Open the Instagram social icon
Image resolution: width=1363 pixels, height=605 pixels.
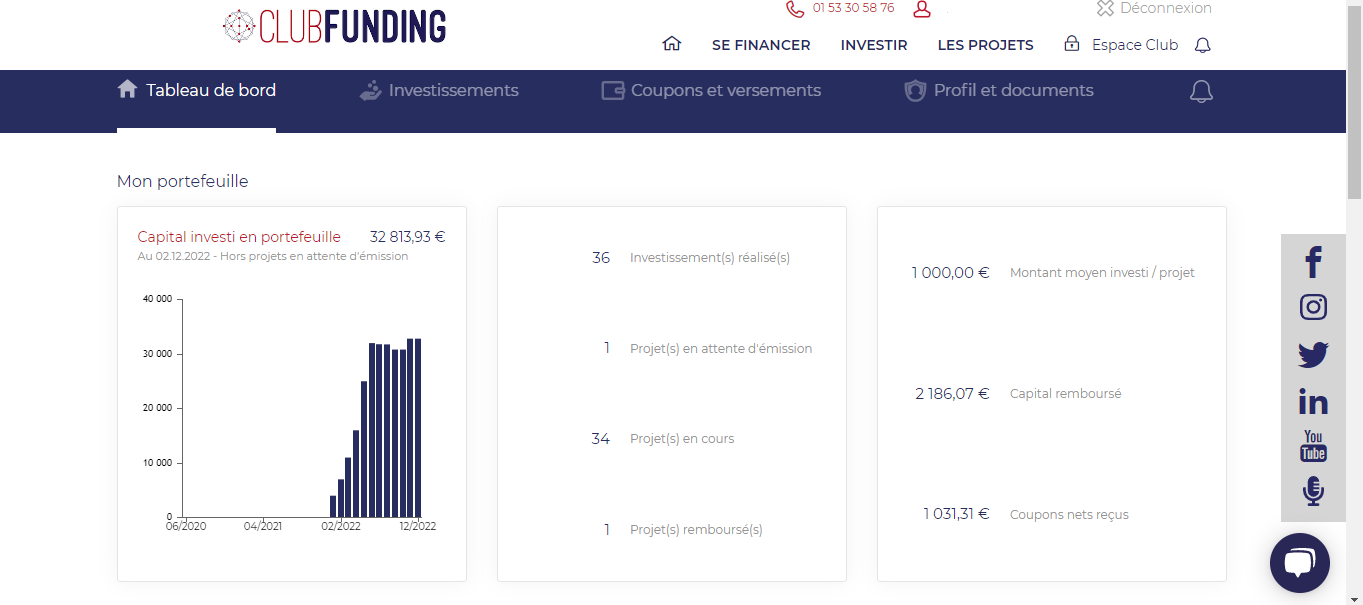click(x=1313, y=307)
